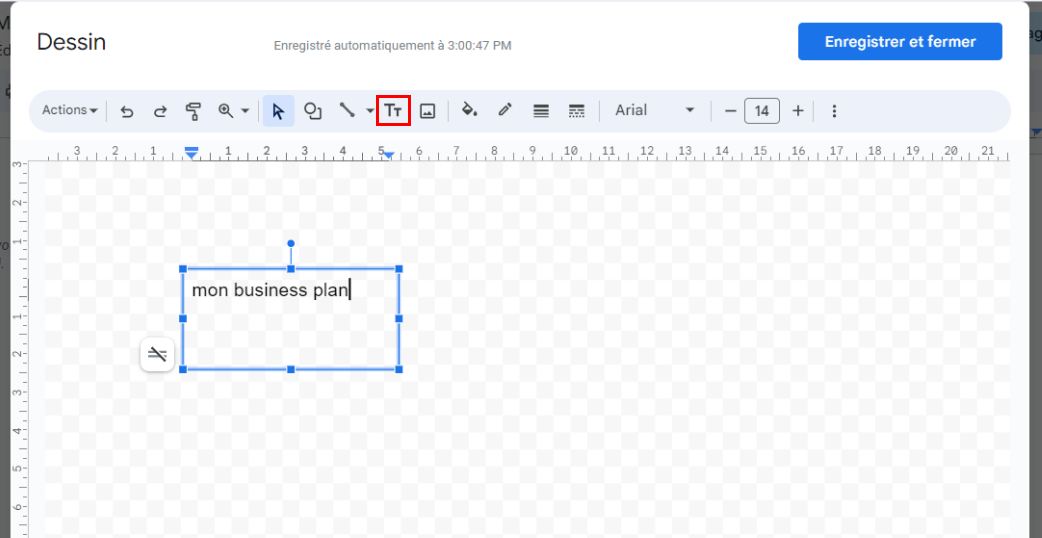The width and height of the screenshot is (1042, 538).
Task: Open the Fill color paint bucket
Action: pos(470,111)
